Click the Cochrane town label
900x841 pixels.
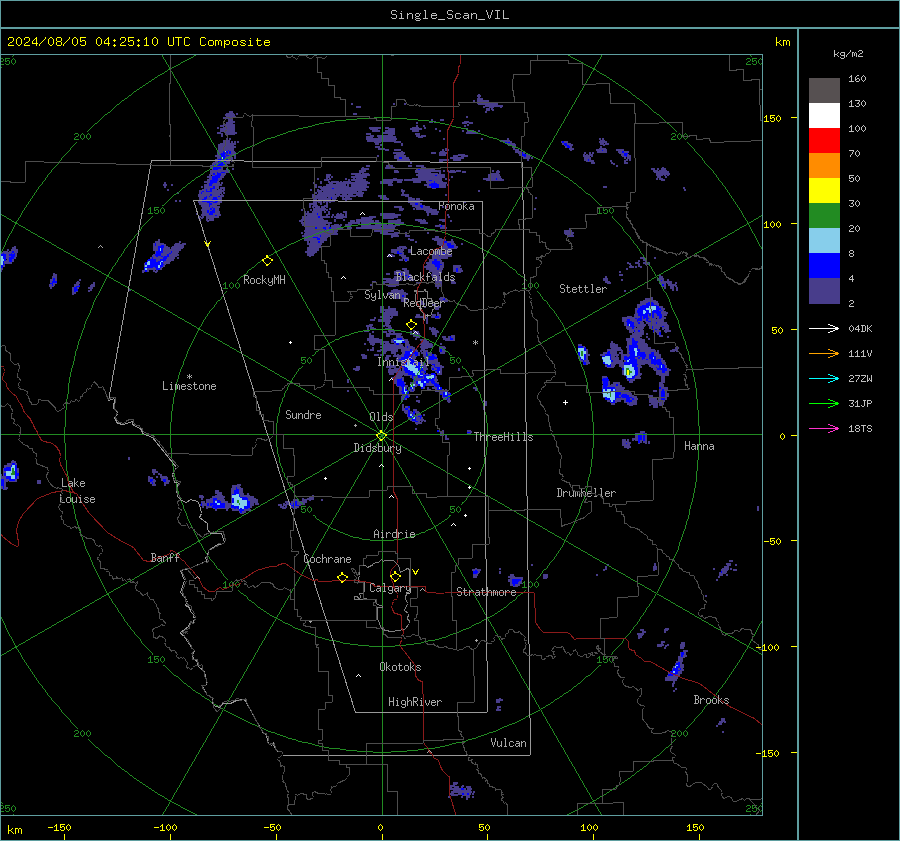[327, 559]
